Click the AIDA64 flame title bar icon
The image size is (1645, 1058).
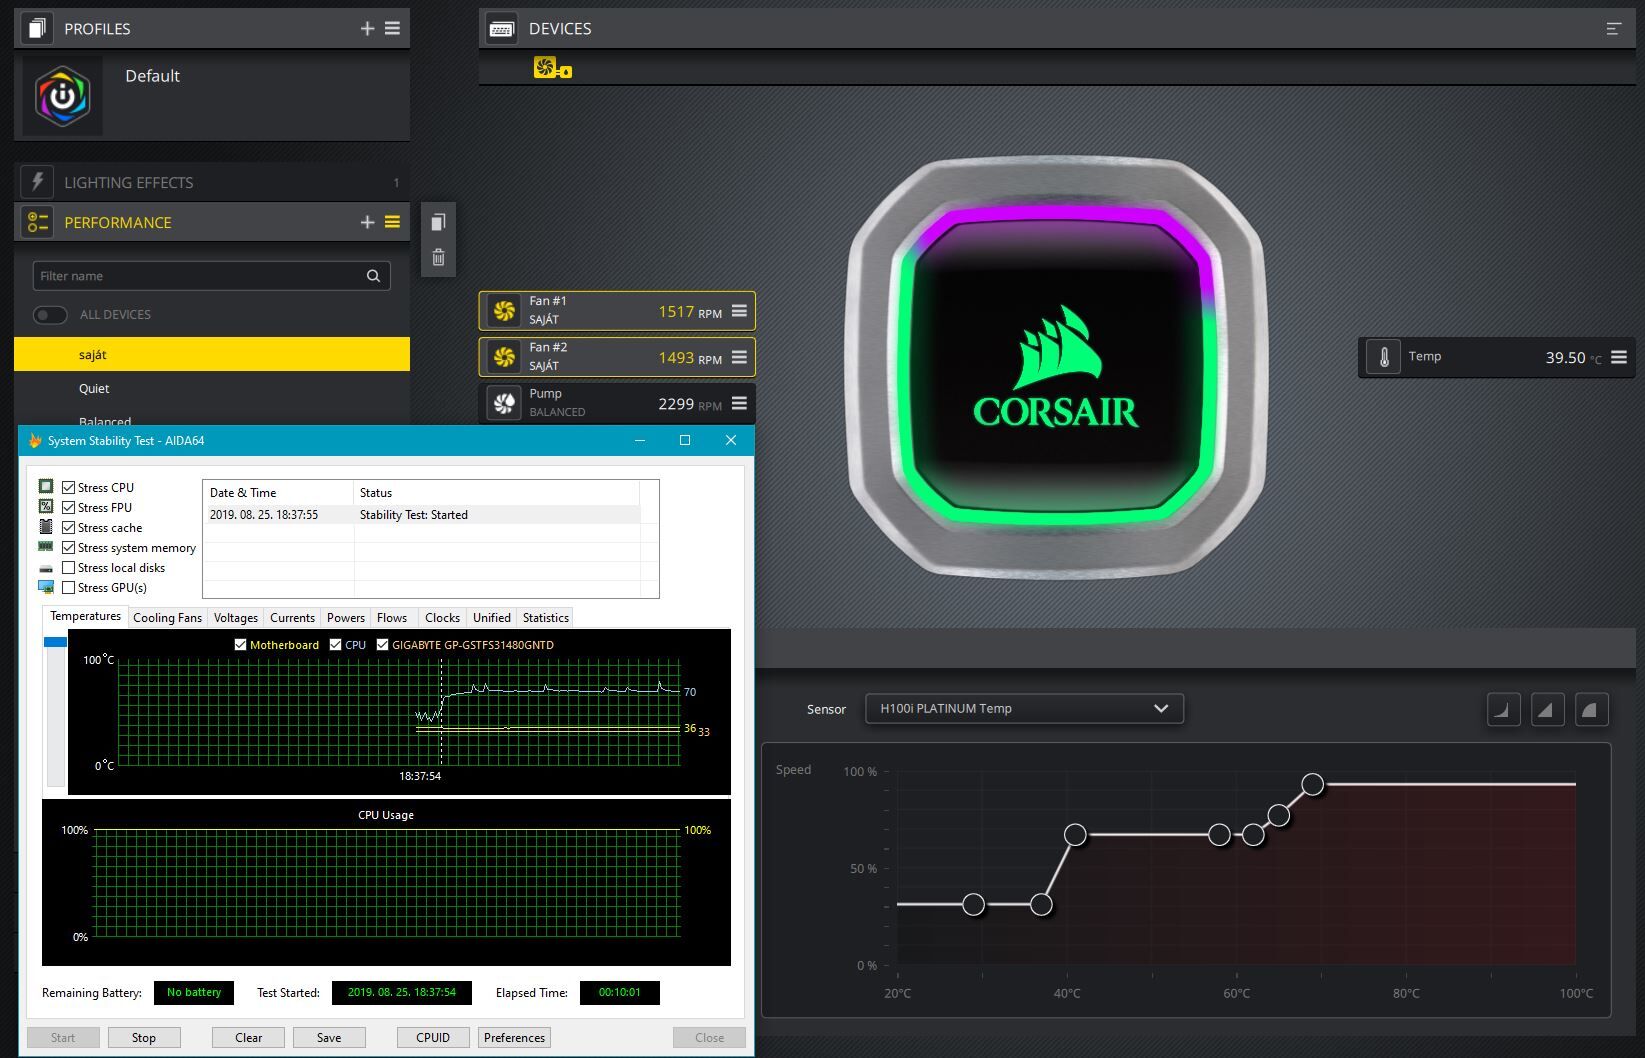click(35, 440)
